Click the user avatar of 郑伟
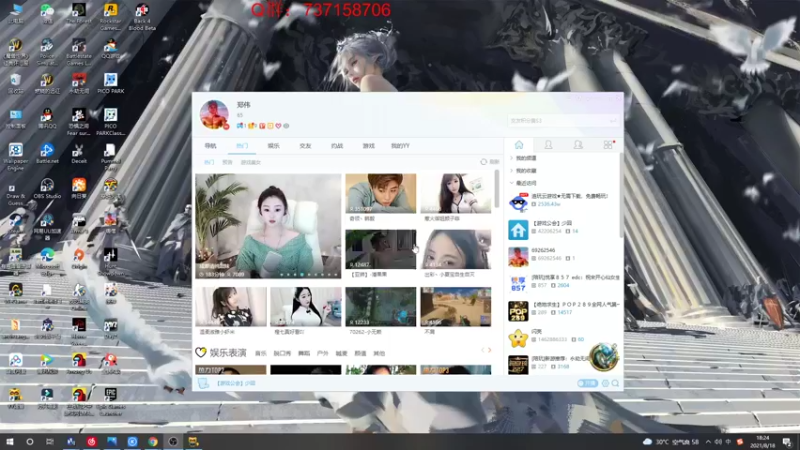Screen dimensions: 800x450 pos(214,115)
